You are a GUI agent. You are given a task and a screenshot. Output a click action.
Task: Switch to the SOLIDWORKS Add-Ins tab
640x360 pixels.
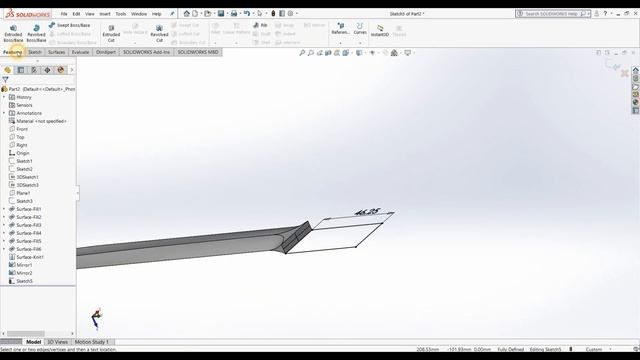click(146, 52)
